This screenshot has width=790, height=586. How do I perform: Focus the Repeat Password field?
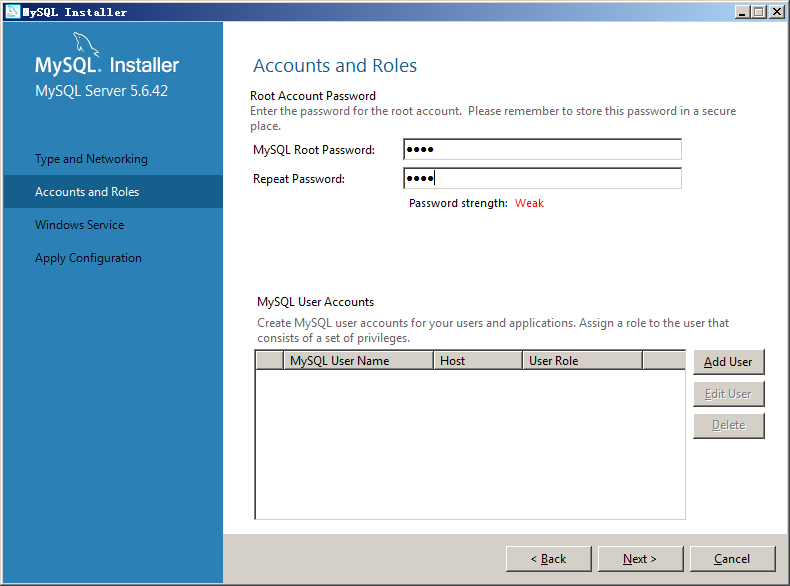click(x=543, y=178)
